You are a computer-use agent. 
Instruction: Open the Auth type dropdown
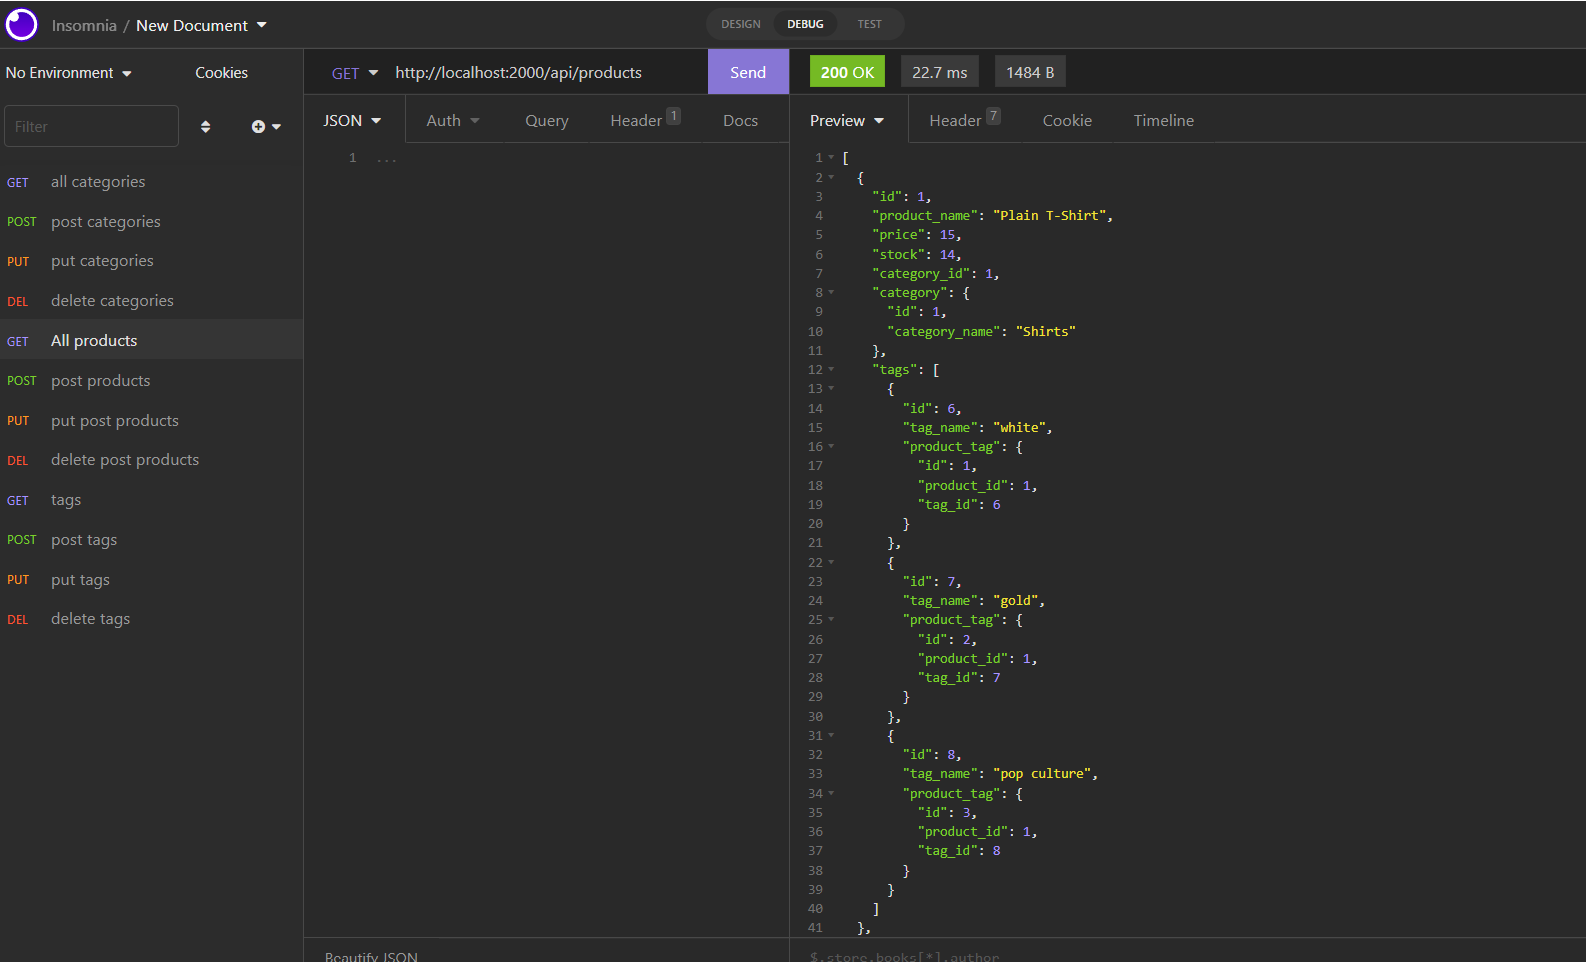453,120
